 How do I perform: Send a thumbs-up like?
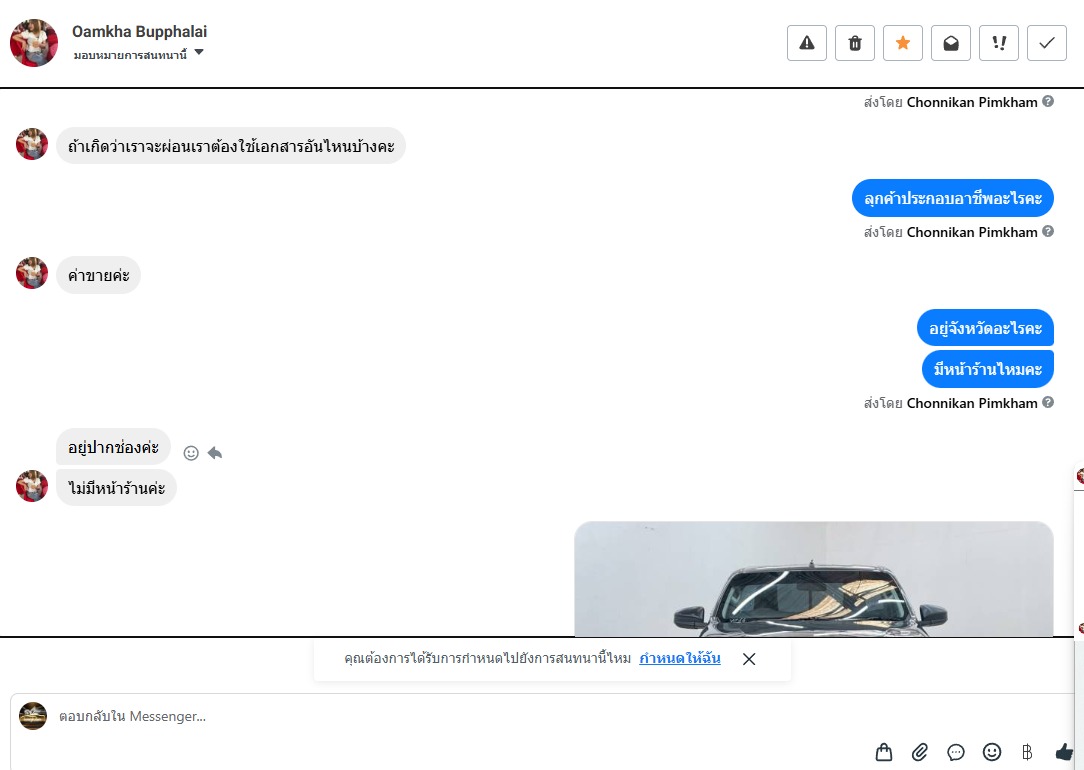coord(1065,752)
